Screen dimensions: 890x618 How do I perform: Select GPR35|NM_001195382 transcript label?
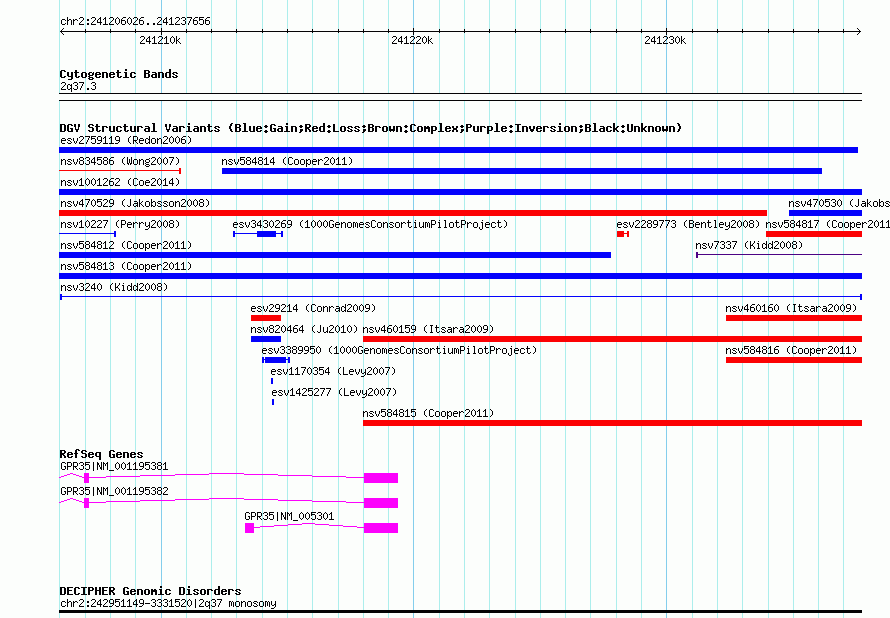coord(114,491)
